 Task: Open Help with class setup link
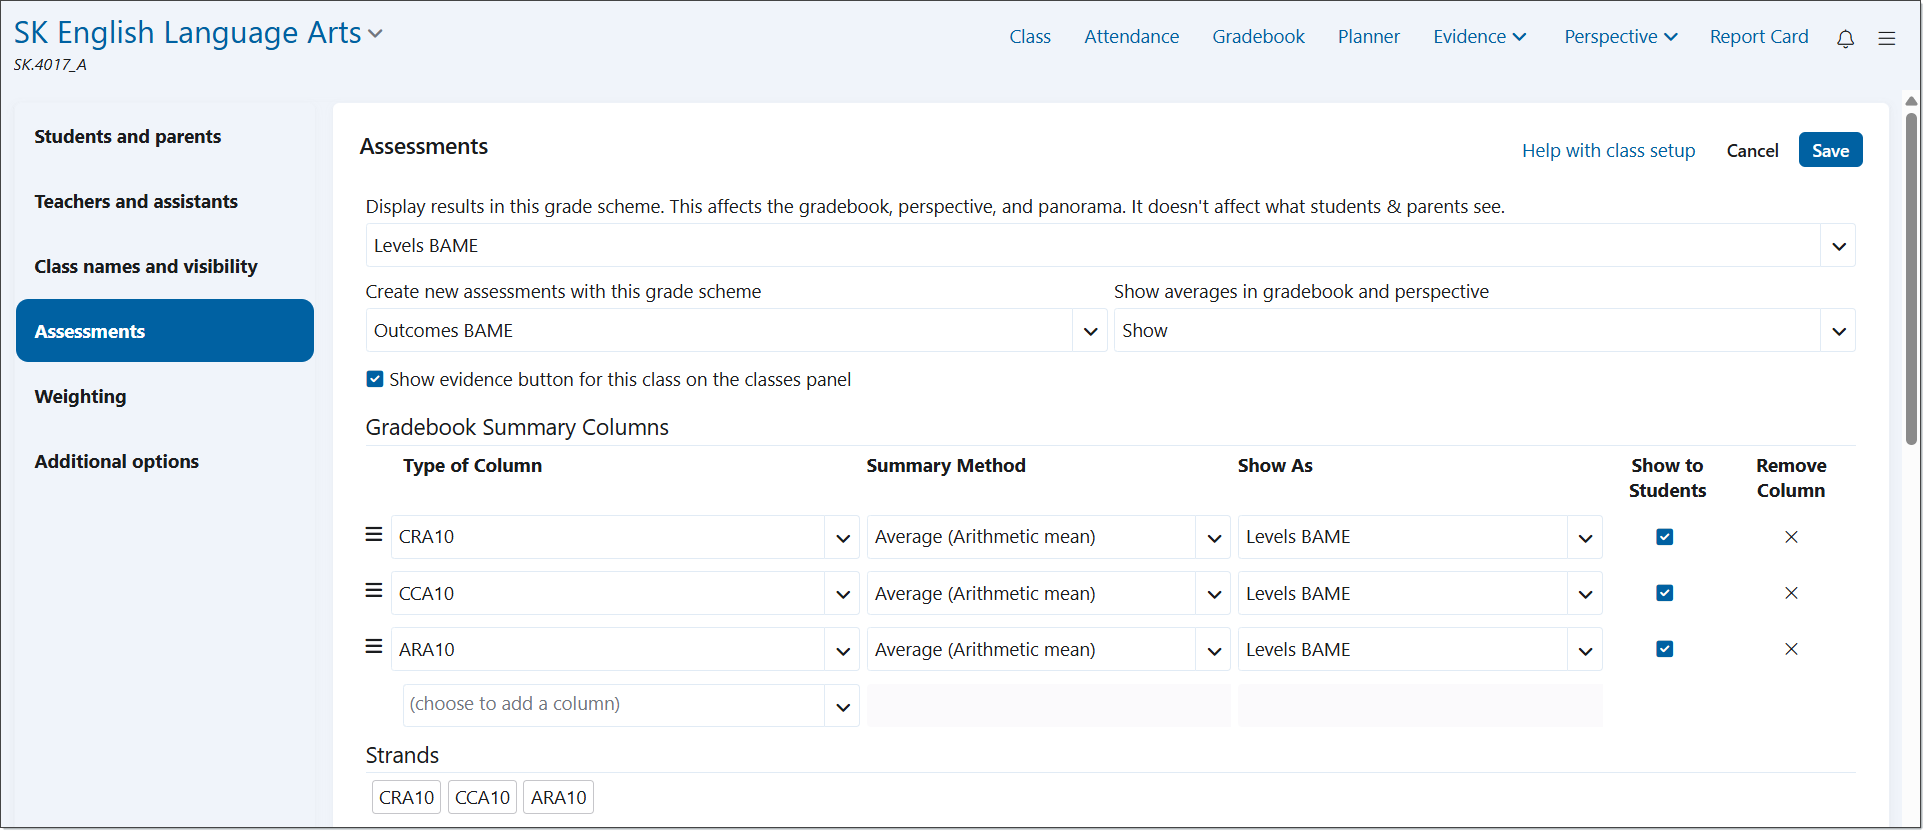pos(1608,150)
